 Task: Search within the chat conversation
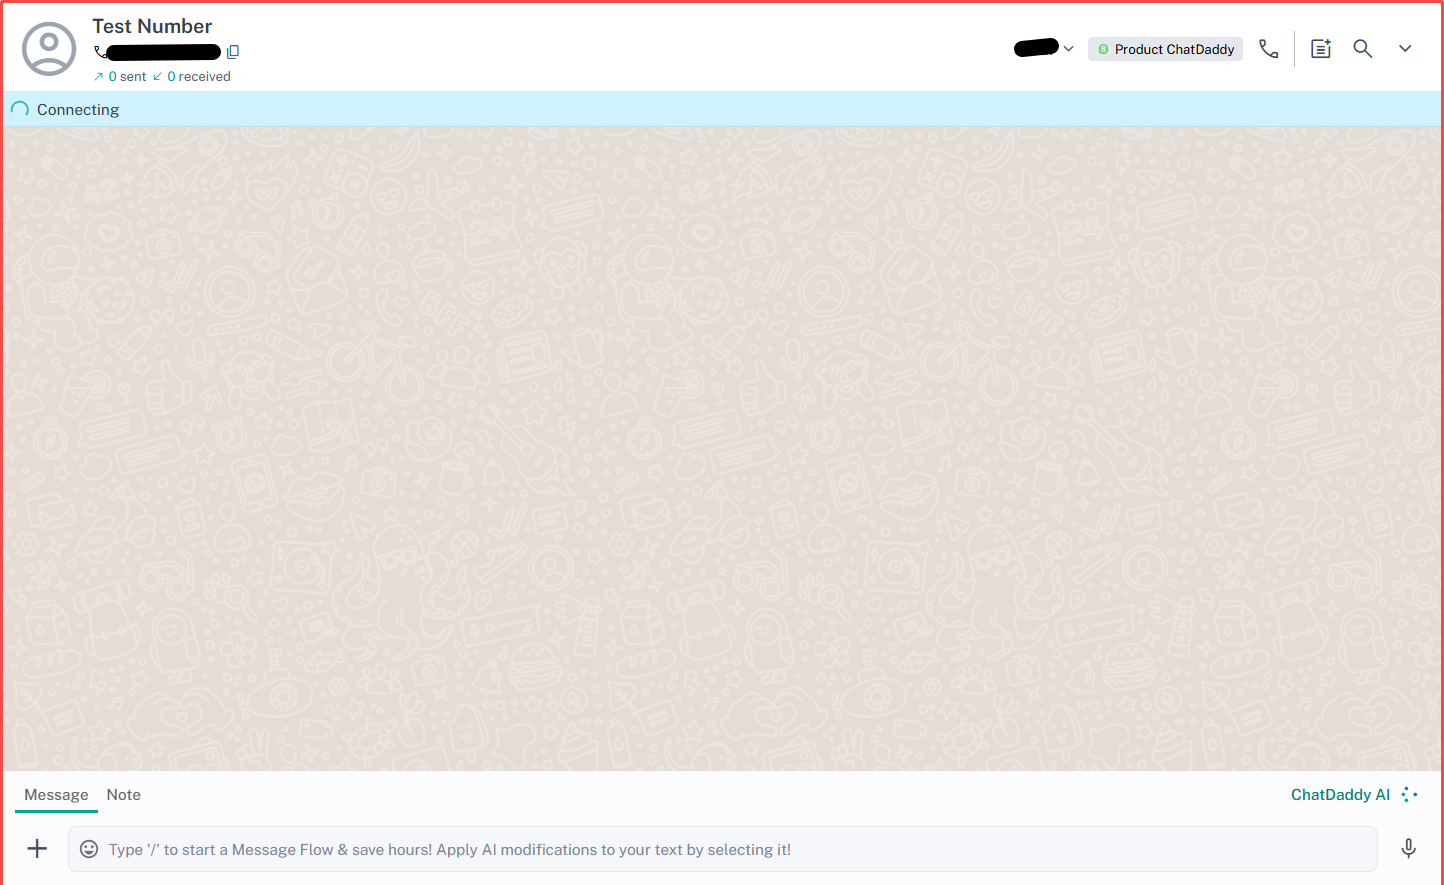(x=1363, y=48)
